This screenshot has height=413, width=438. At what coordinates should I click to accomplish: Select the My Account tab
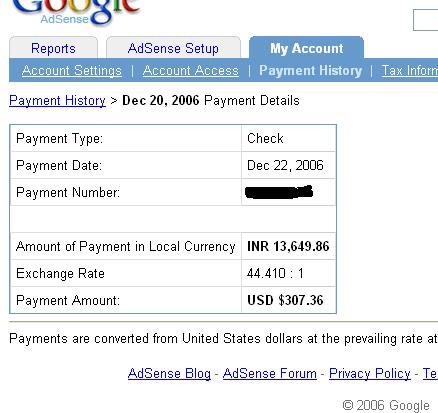click(x=306, y=48)
